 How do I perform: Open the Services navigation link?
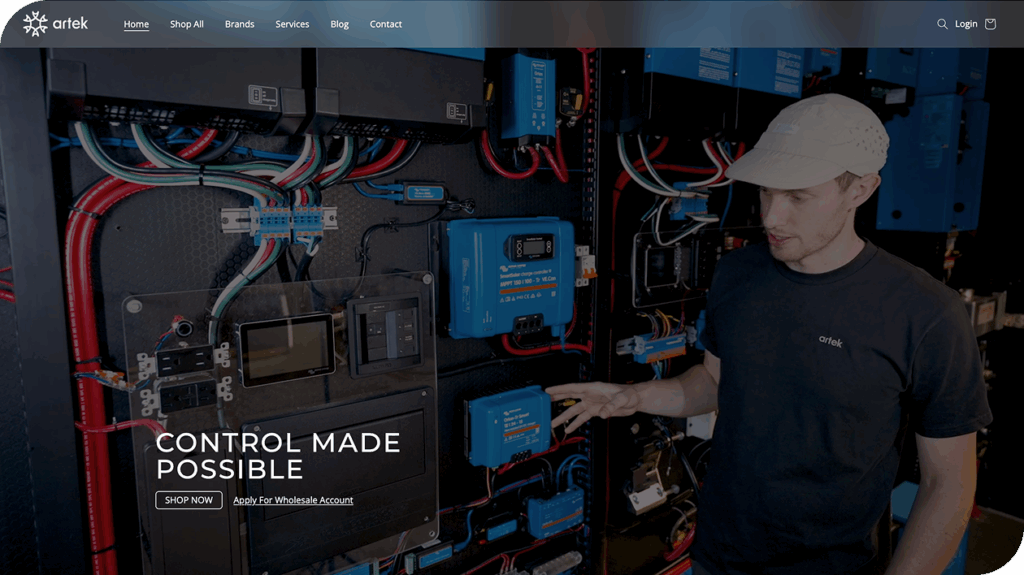pyautogui.click(x=292, y=24)
